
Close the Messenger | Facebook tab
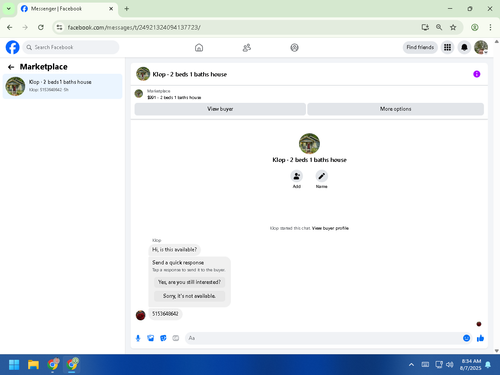[111, 9]
